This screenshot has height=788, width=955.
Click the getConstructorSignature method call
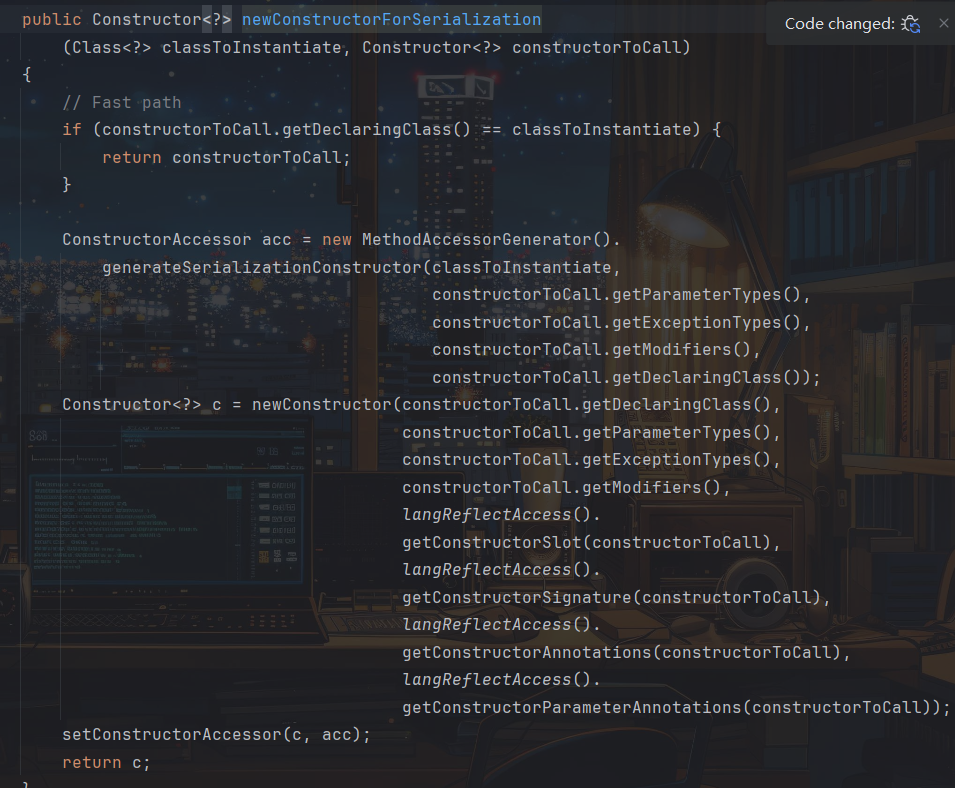point(521,597)
